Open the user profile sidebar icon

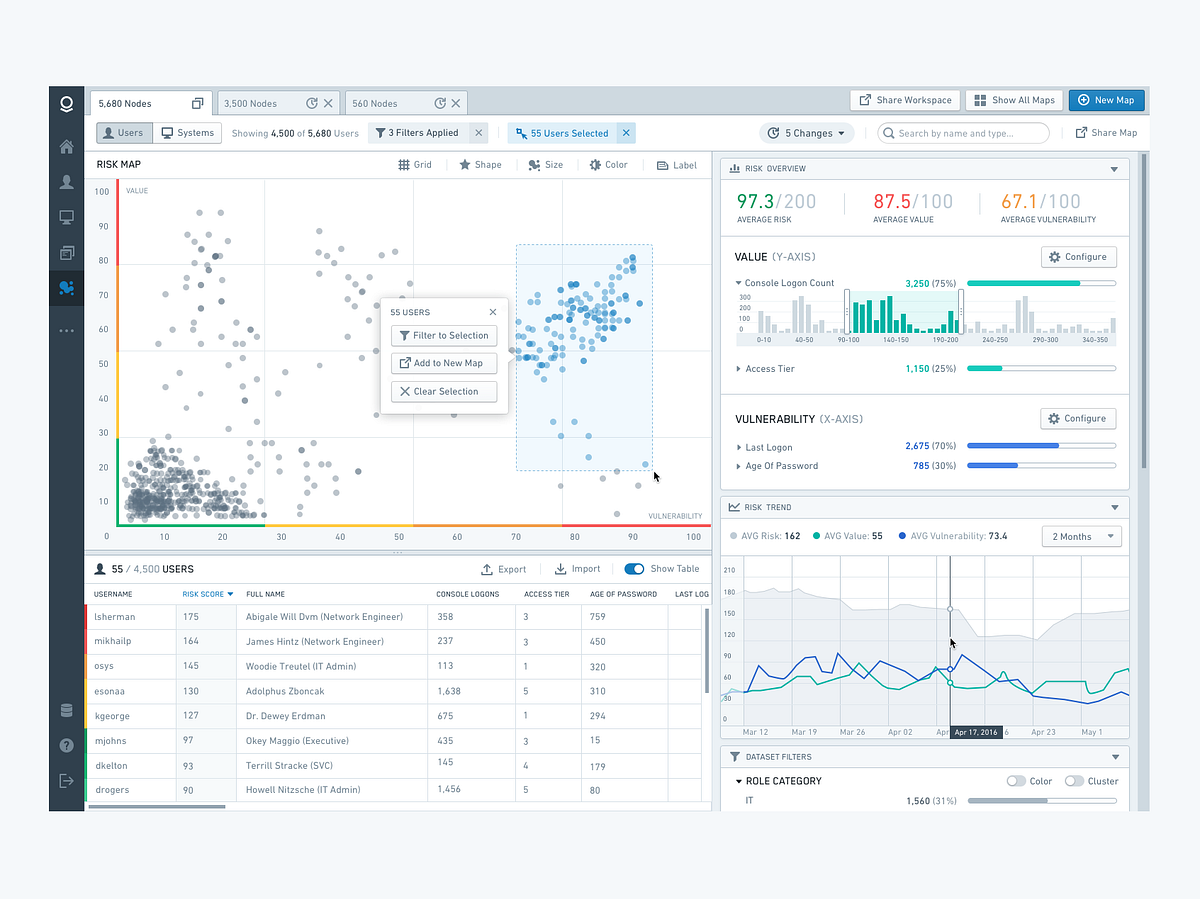tap(67, 182)
